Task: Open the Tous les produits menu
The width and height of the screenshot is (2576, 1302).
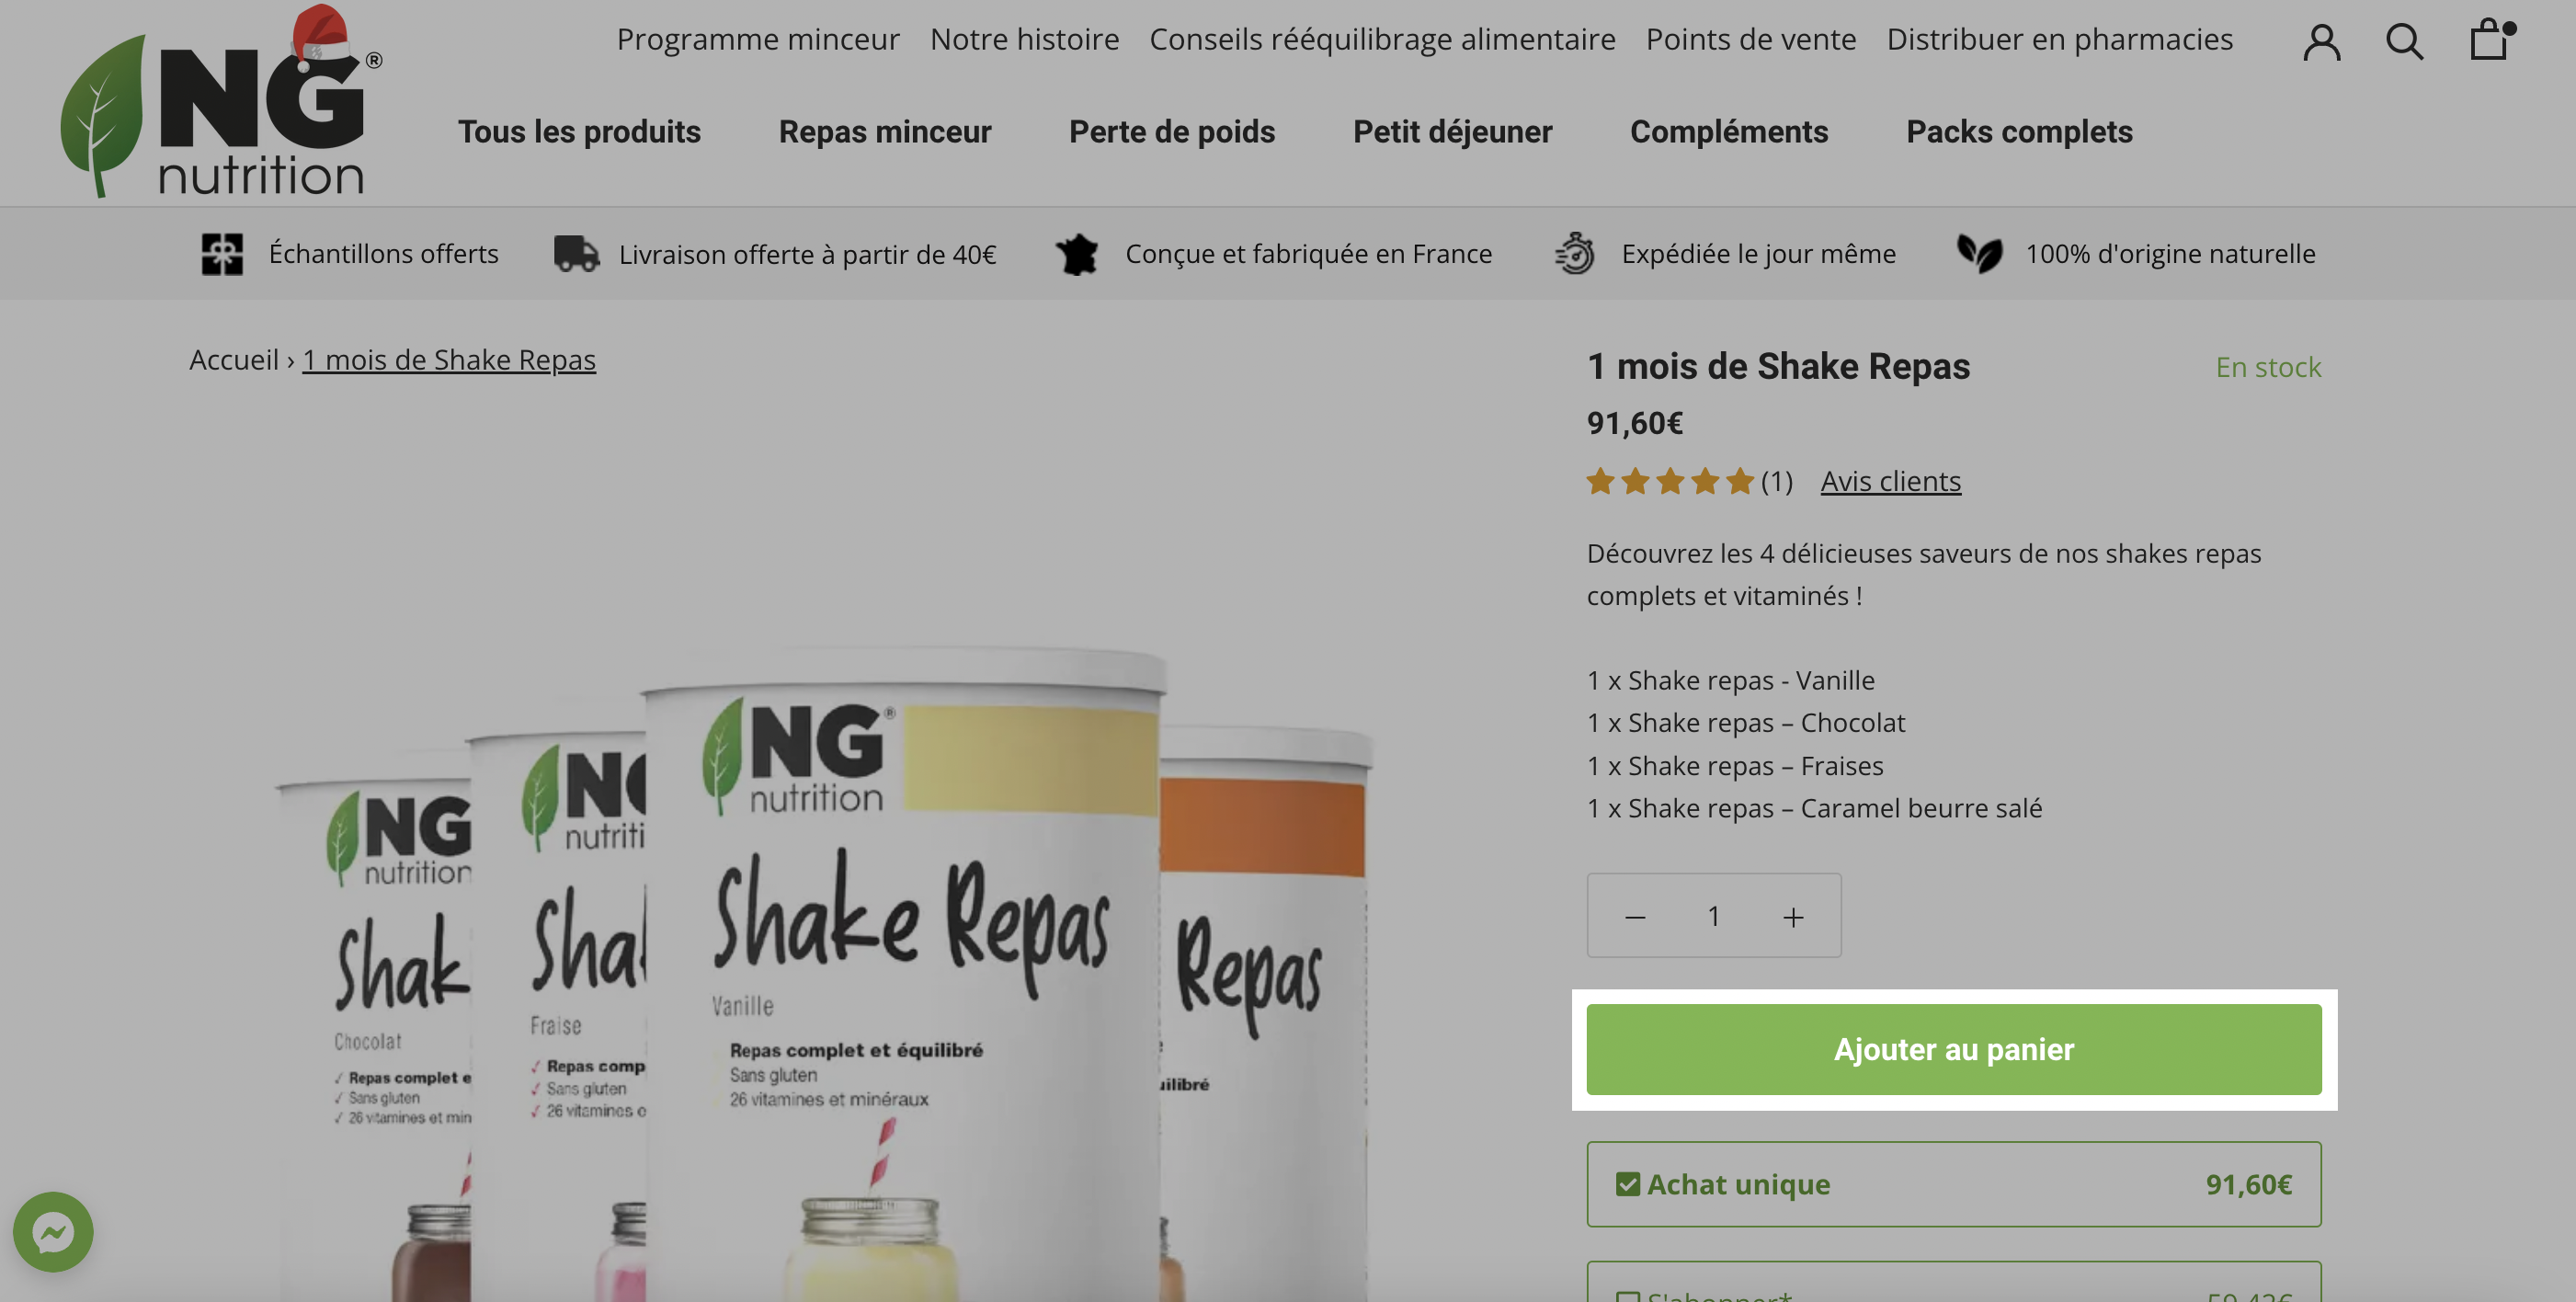Action: click(579, 132)
